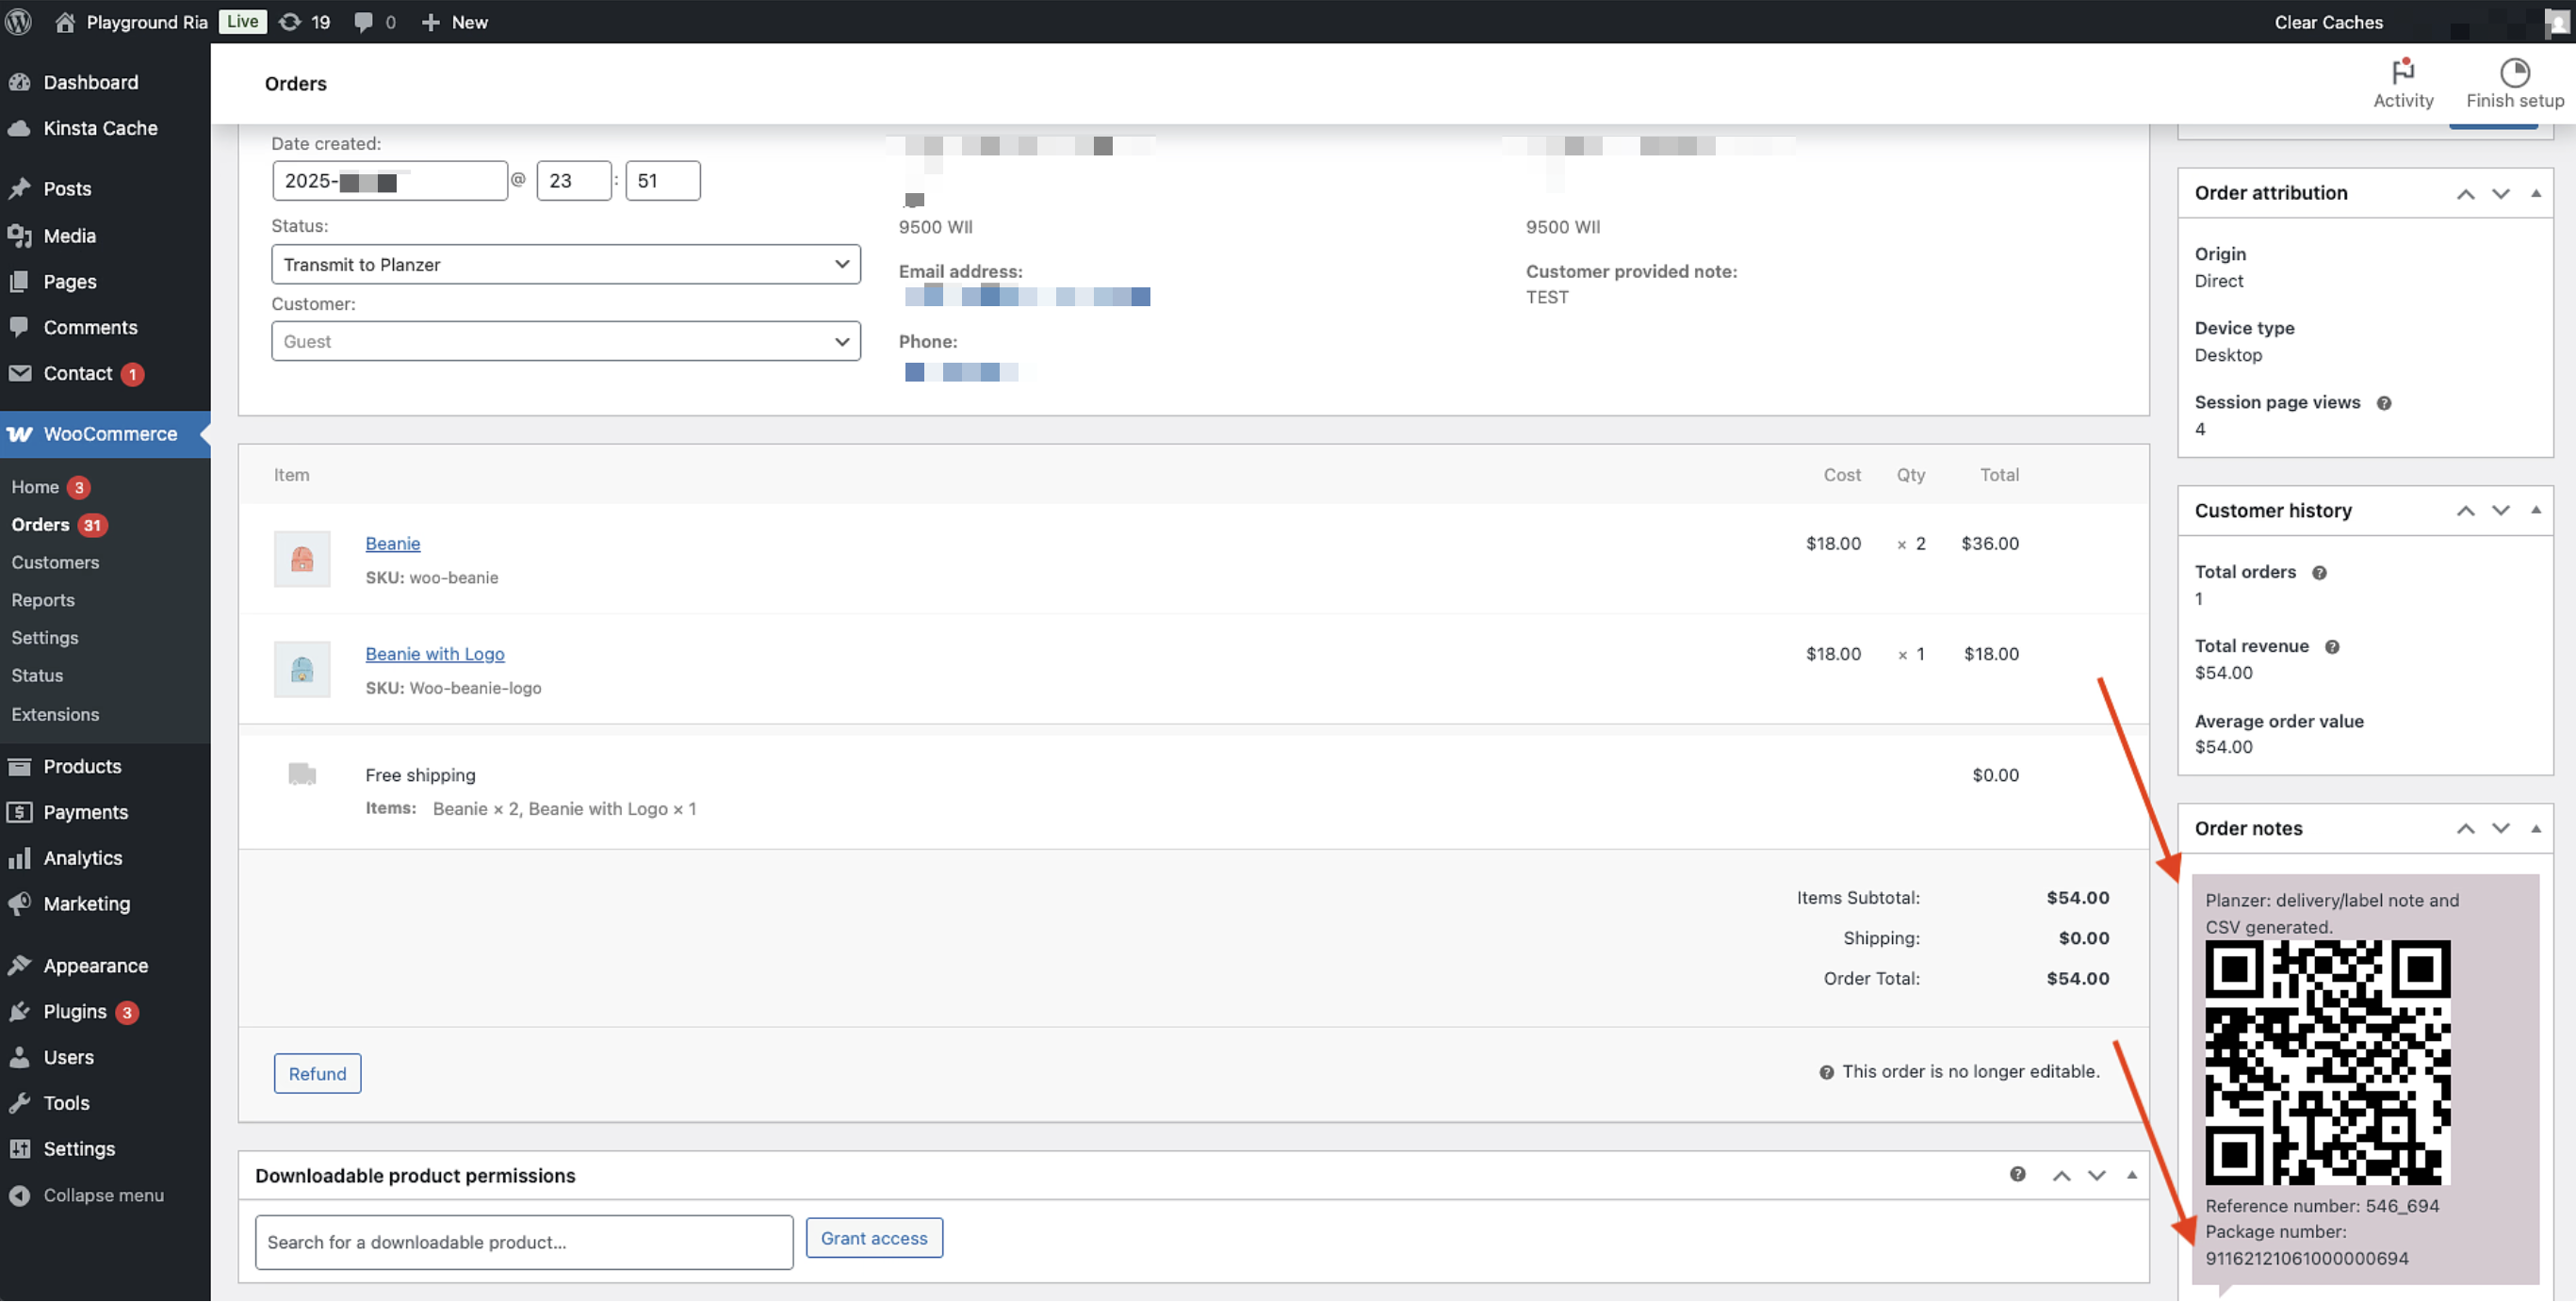Open the updates icon showing 19
The height and width of the screenshot is (1302, 2576).
pyautogui.click(x=291, y=21)
